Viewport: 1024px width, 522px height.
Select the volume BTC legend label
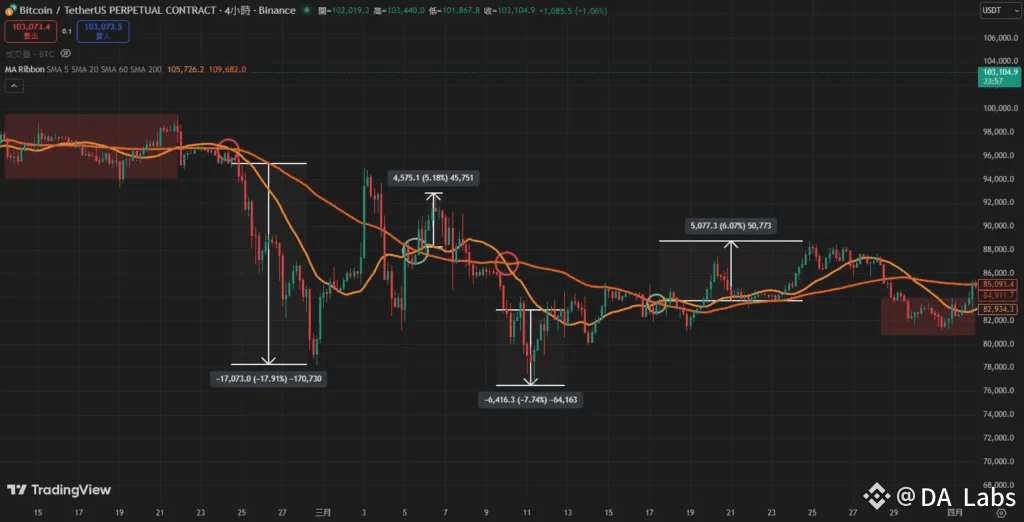[x=29, y=54]
